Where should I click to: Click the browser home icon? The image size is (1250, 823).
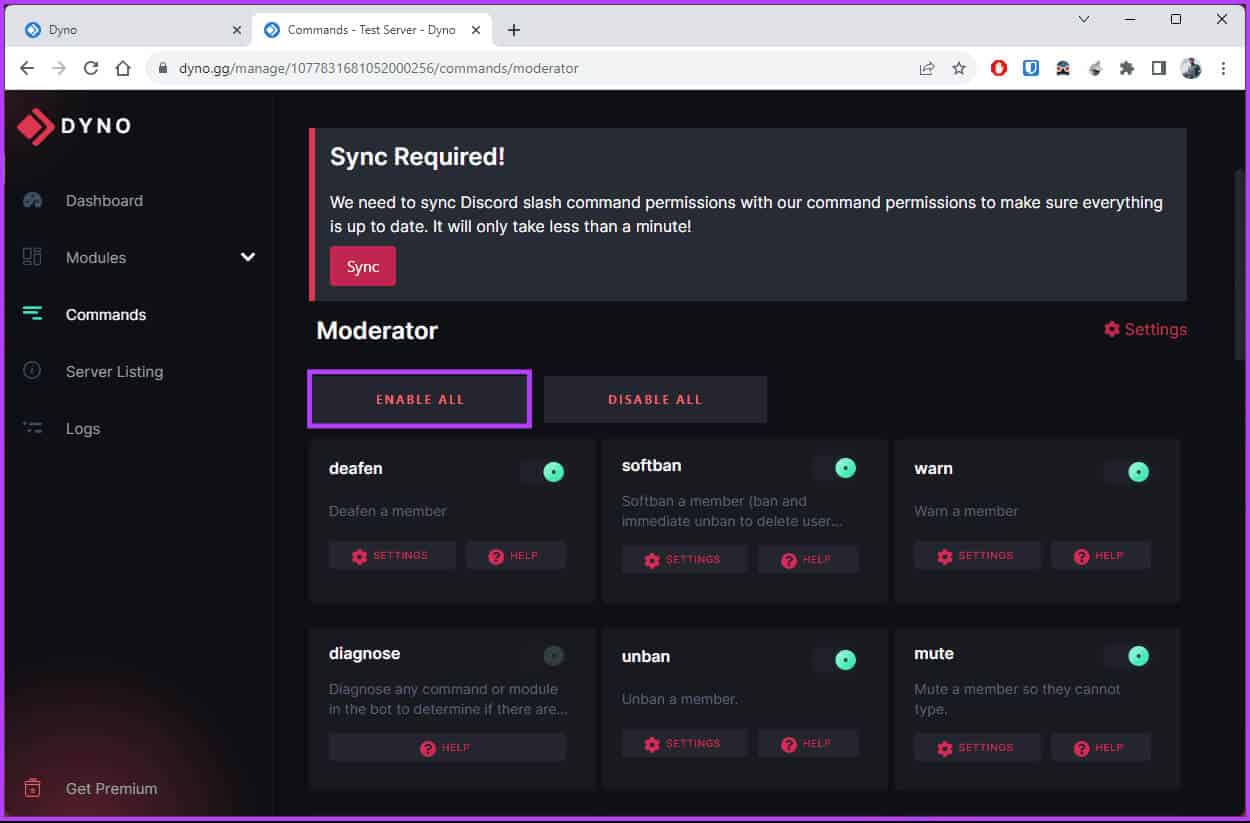[123, 68]
